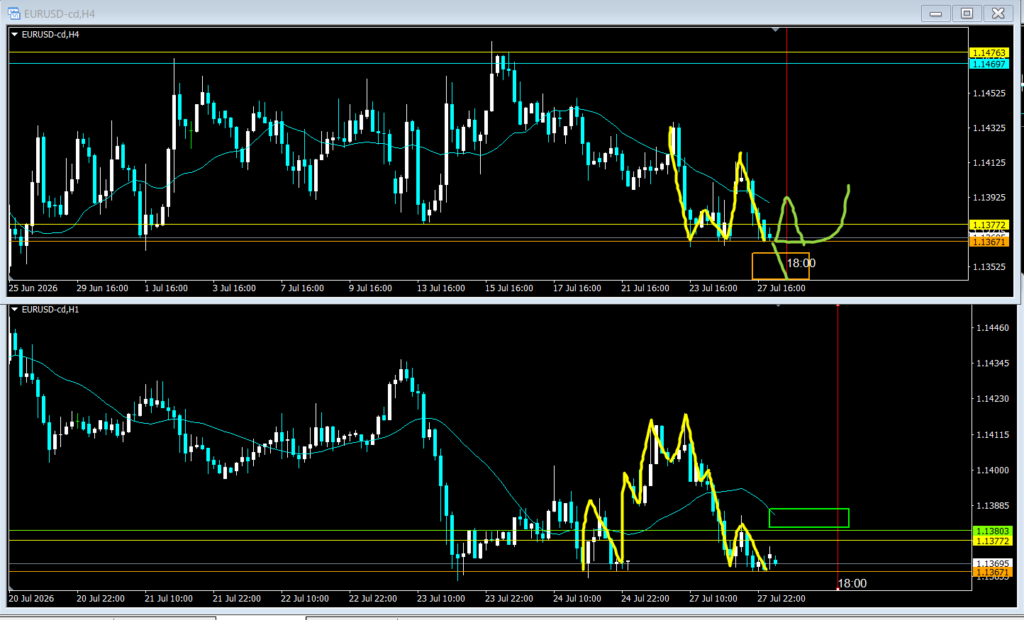This screenshot has height=620, width=1024.
Task: Click the 29 Jun 16:00 time label
Action: click(103, 288)
